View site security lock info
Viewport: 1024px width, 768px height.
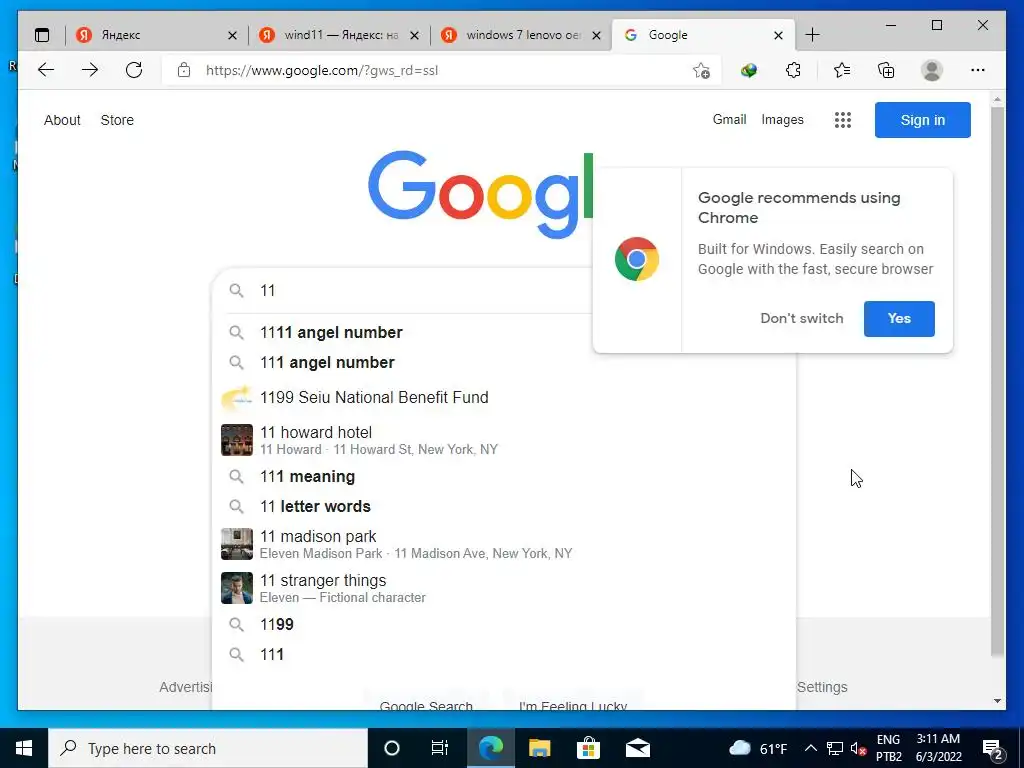coord(184,70)
